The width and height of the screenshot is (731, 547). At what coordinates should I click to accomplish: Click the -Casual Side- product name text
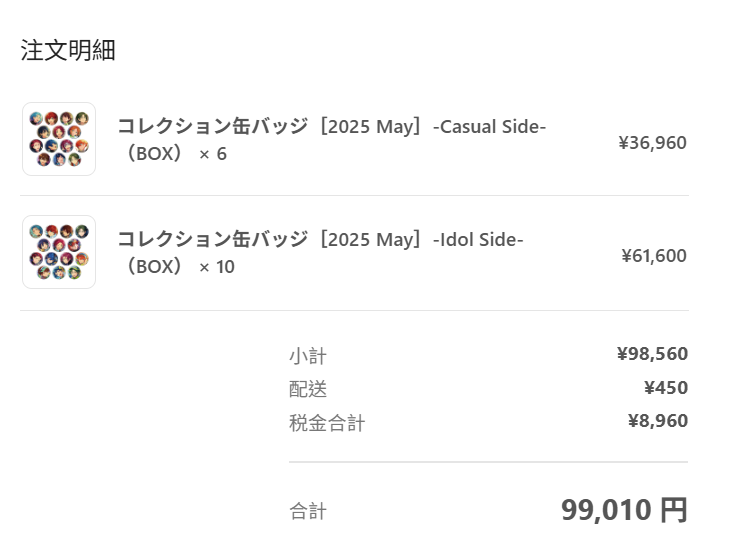click(x=489, y=126)
